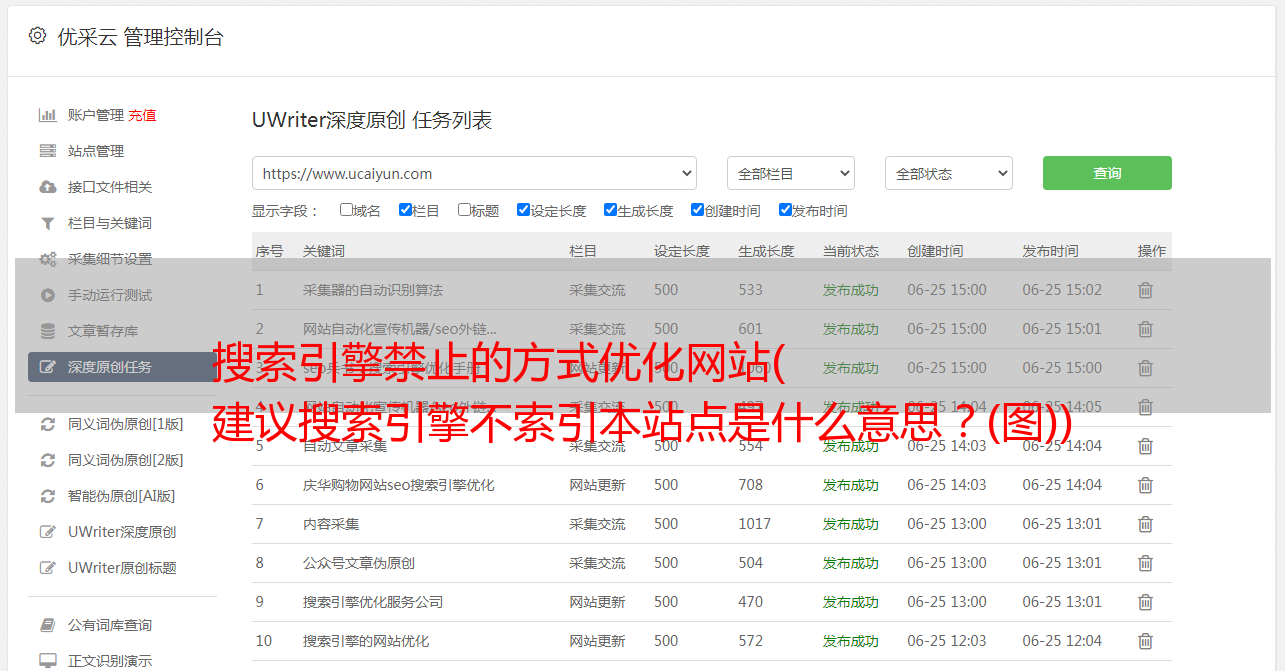
Task: Delete row 1 using its trash icon
Action: (x=1145, y=290)
